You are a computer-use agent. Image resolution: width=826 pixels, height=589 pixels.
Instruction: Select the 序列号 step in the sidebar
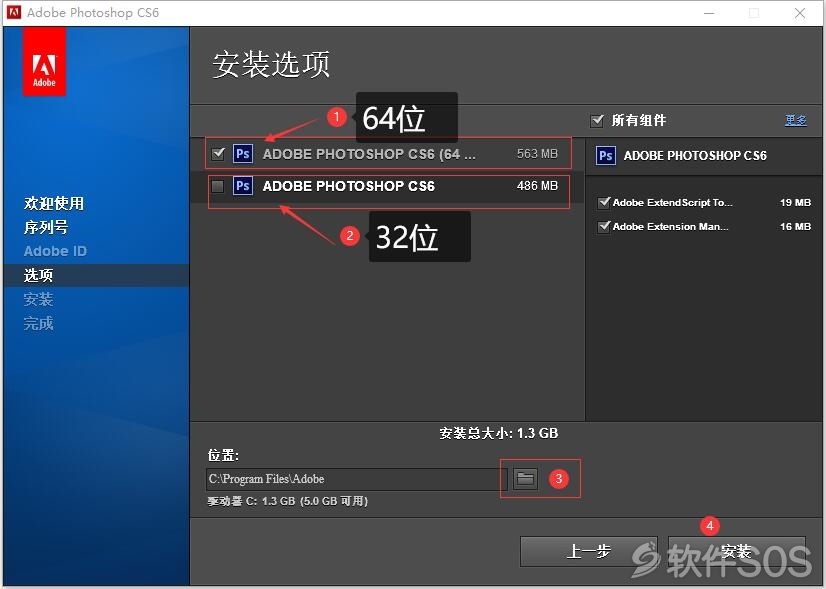click(46, 228)
